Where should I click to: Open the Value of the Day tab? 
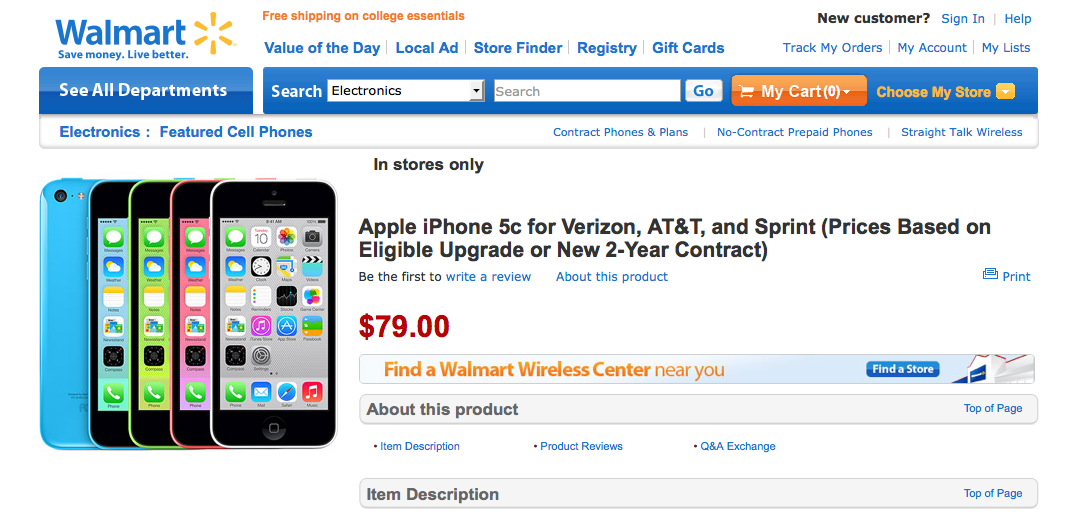(x=322, y=48)
